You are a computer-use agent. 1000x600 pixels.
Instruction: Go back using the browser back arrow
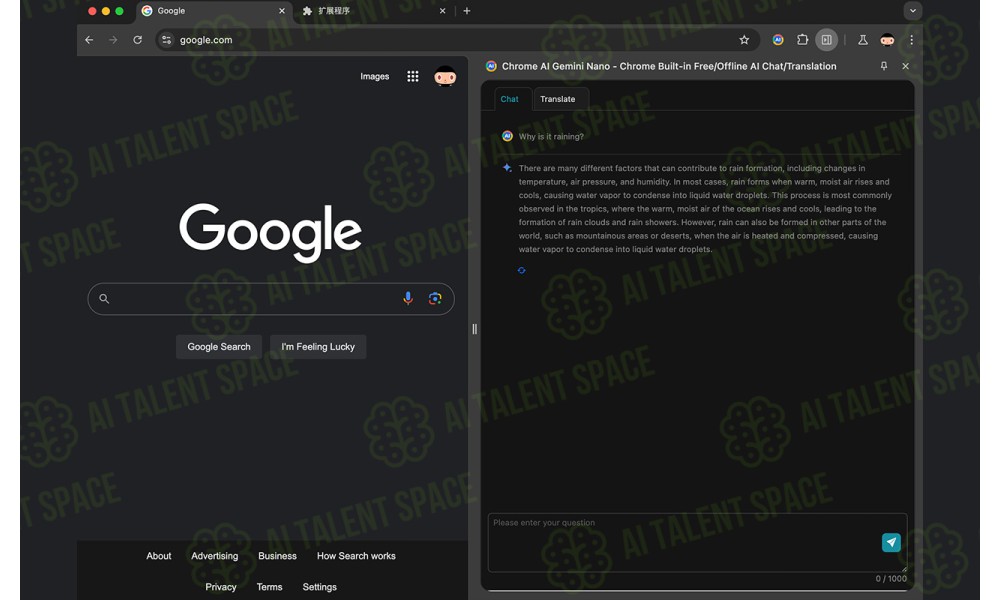point(89,40)
